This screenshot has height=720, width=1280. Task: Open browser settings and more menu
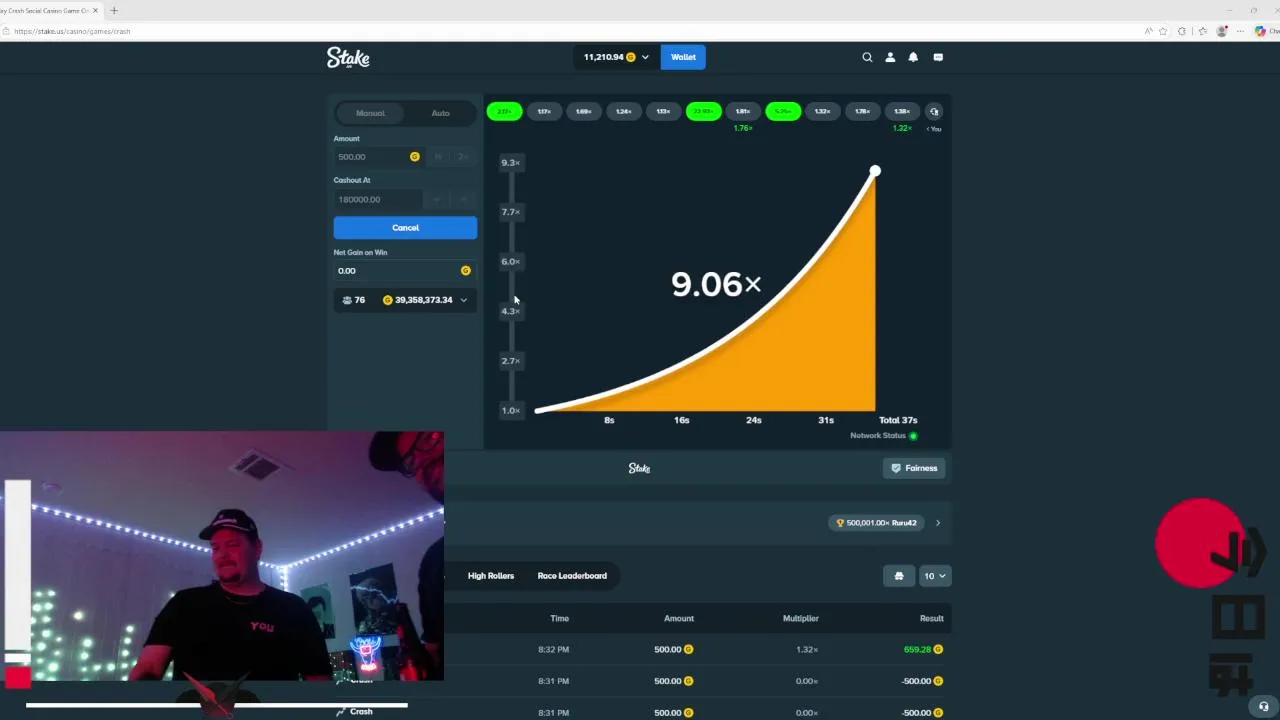[x=1241, y=31]
